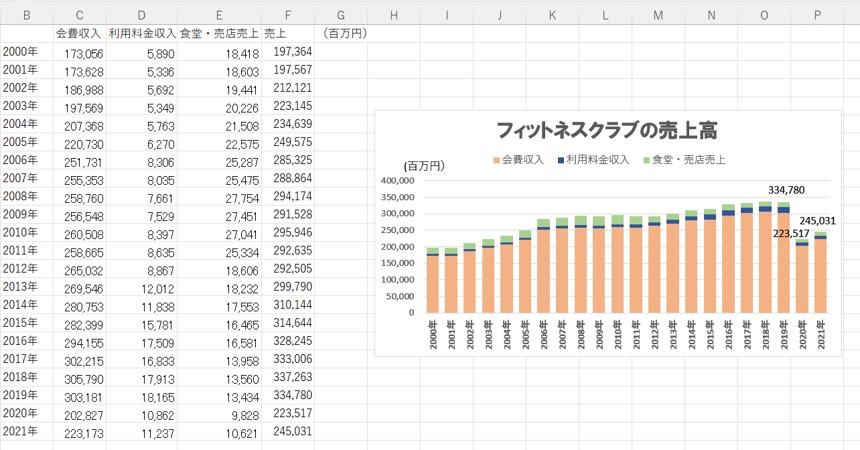Screen dimensions: 860x450
Task: Select the 2006年 bar in the chart
Action: [544, 266]
